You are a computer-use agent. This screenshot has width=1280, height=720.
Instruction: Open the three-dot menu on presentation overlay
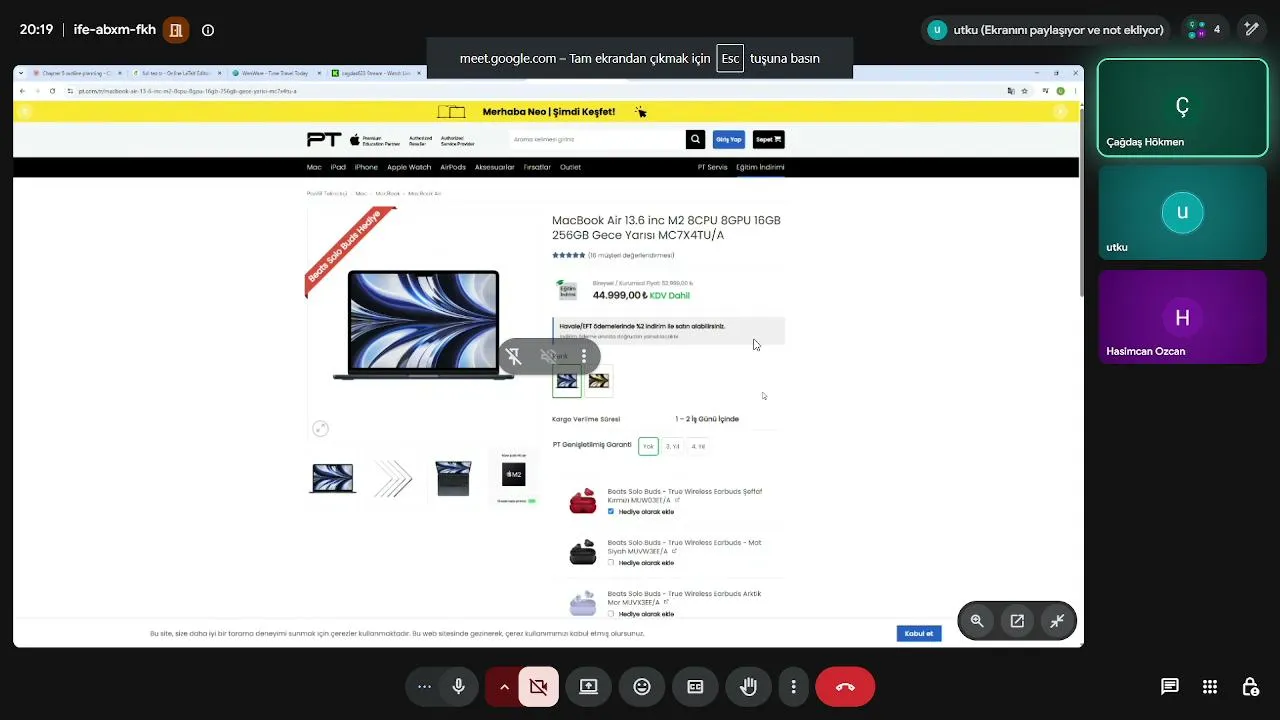[x=584, y=356]
